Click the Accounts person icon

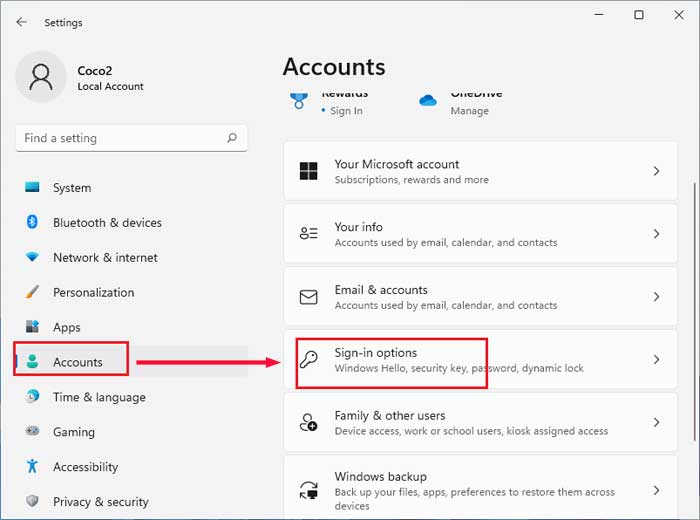click(32, 362)
